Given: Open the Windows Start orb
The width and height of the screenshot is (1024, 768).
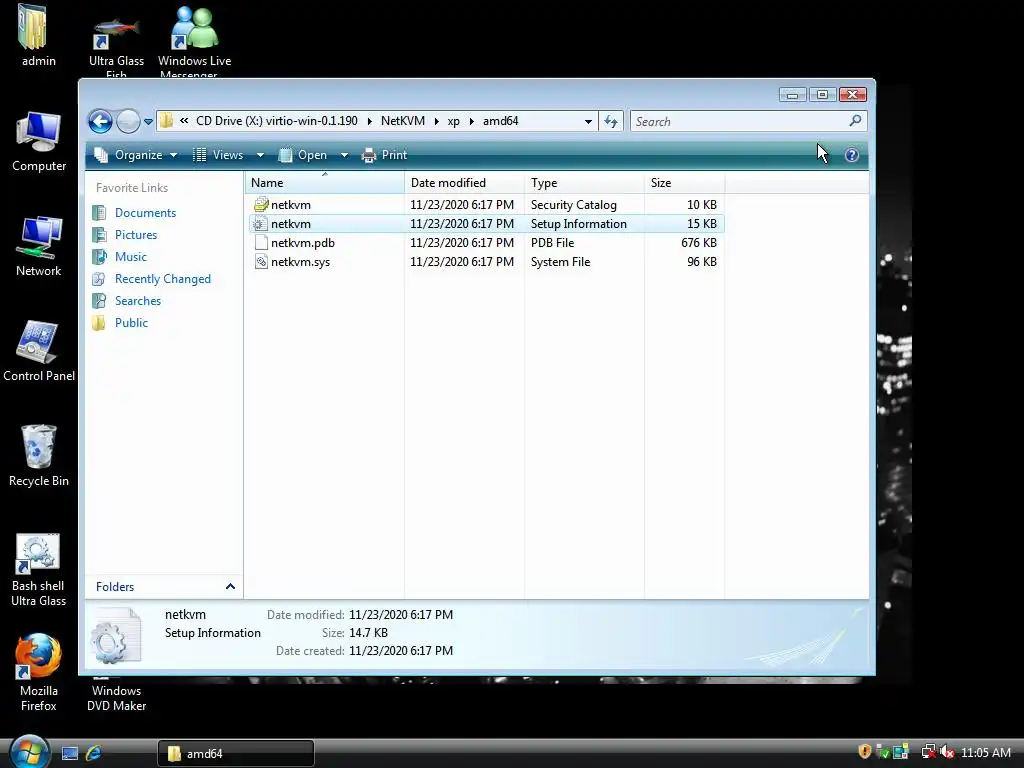Looking at the screenshot, I should 29,752.
